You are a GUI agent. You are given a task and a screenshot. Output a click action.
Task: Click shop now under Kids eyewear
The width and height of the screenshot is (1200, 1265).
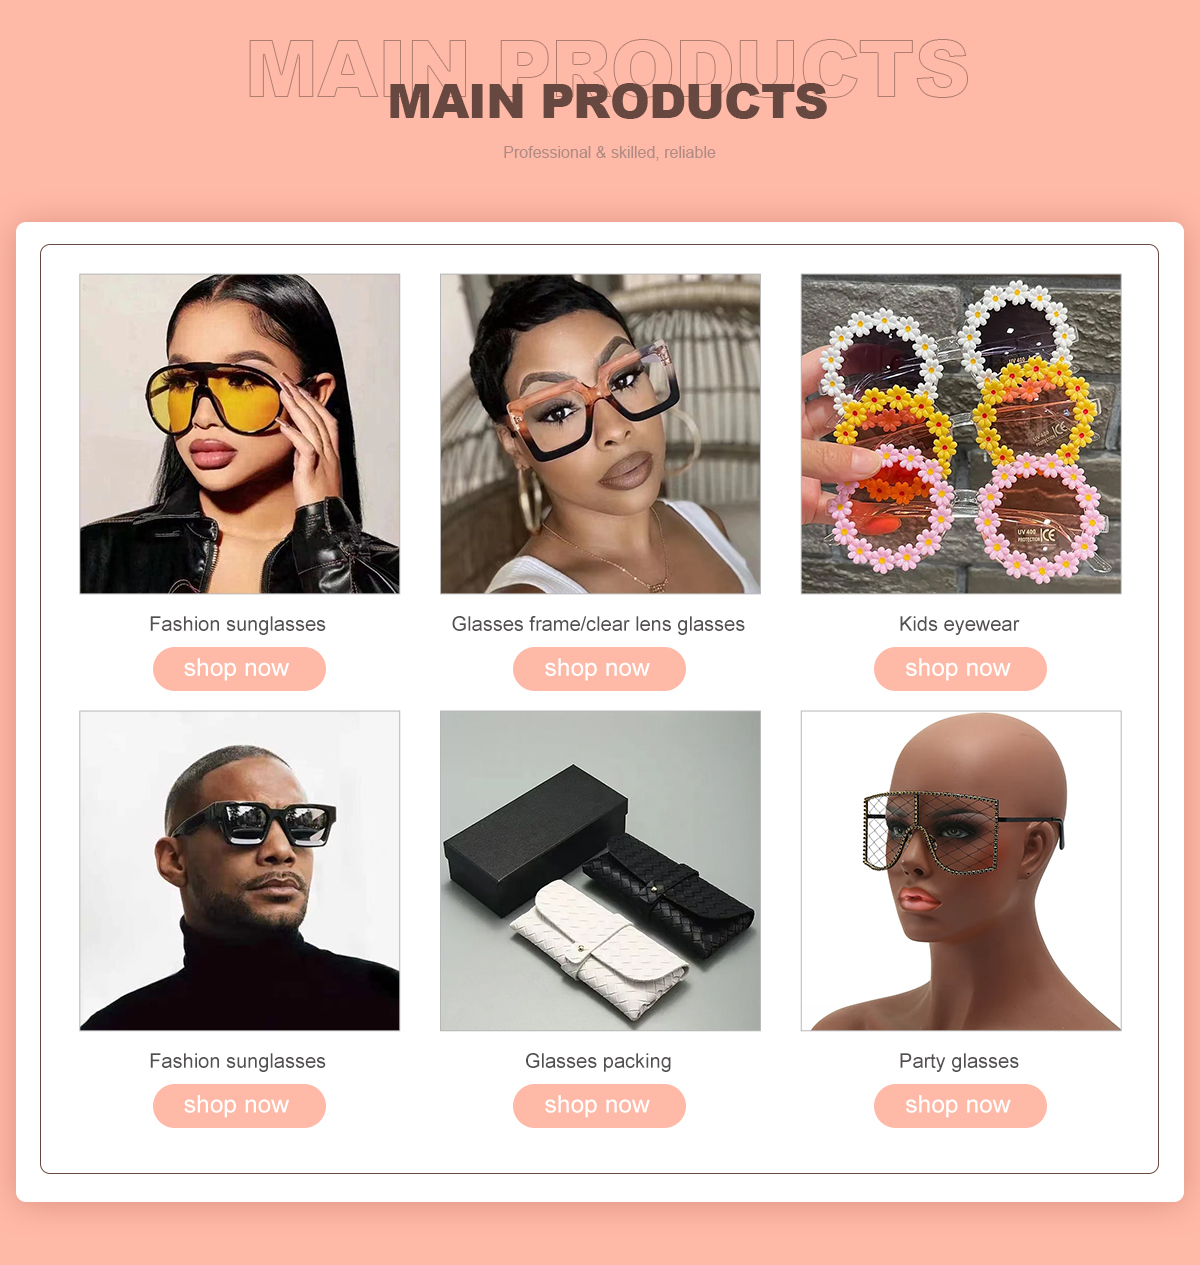point(960,669)
